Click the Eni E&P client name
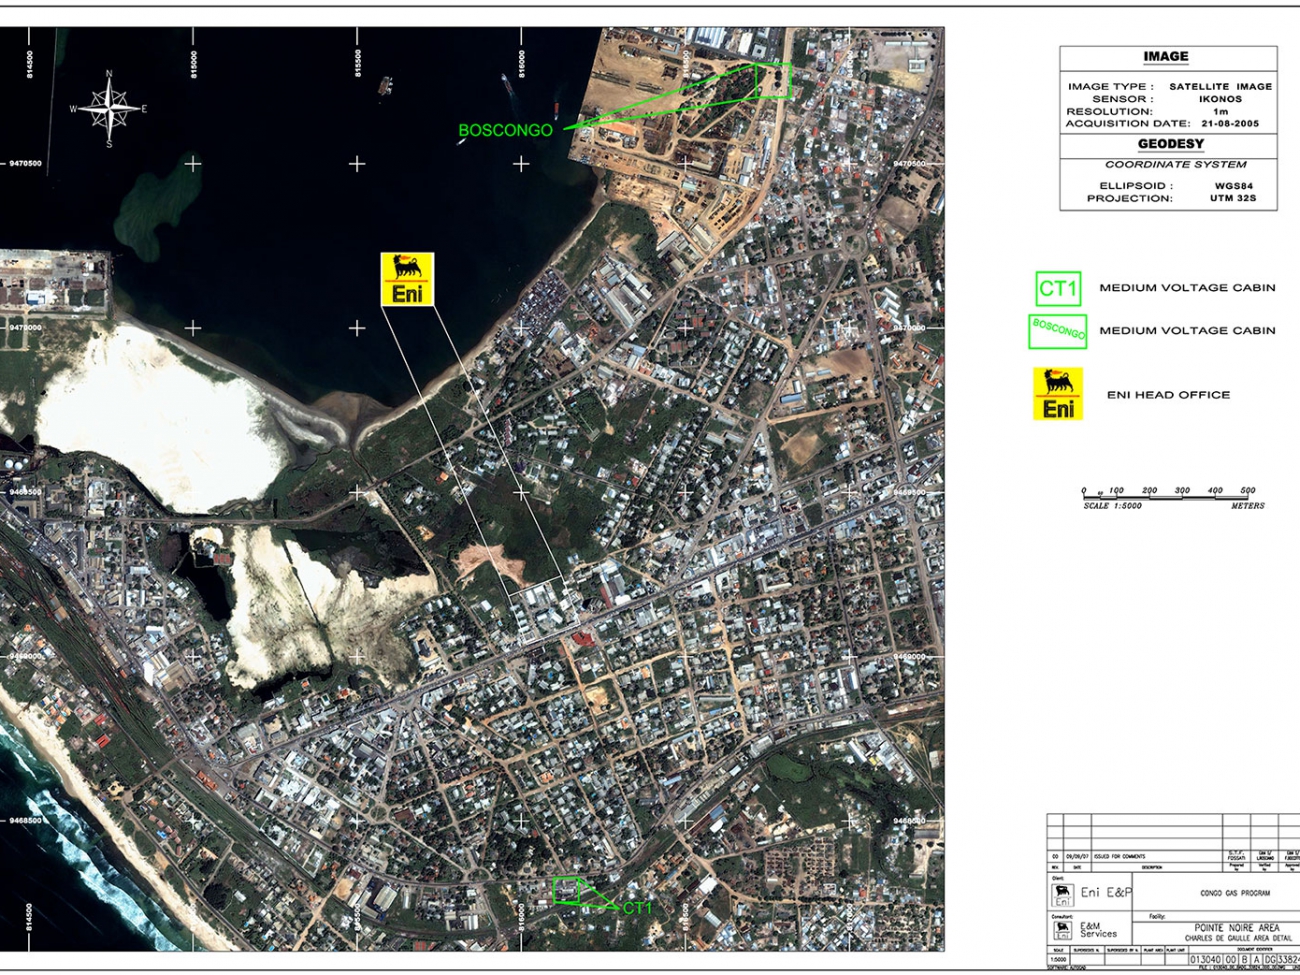Viewport: 1300px width, 975px height. [x=1106, y=893]
